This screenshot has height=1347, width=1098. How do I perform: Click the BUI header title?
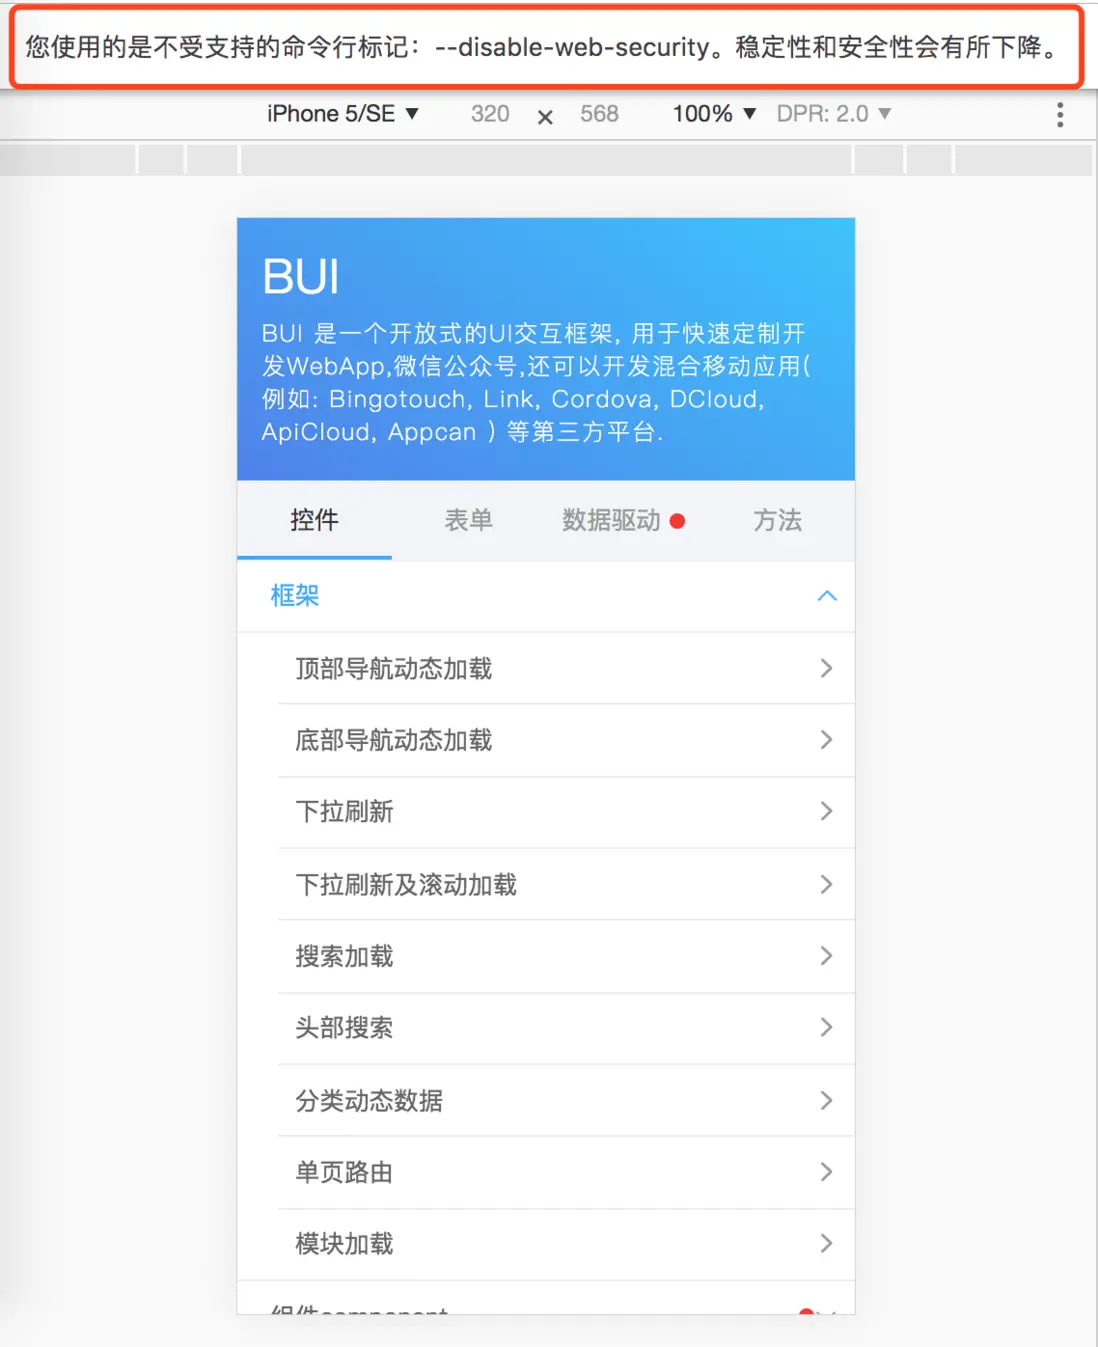[301, 277]
